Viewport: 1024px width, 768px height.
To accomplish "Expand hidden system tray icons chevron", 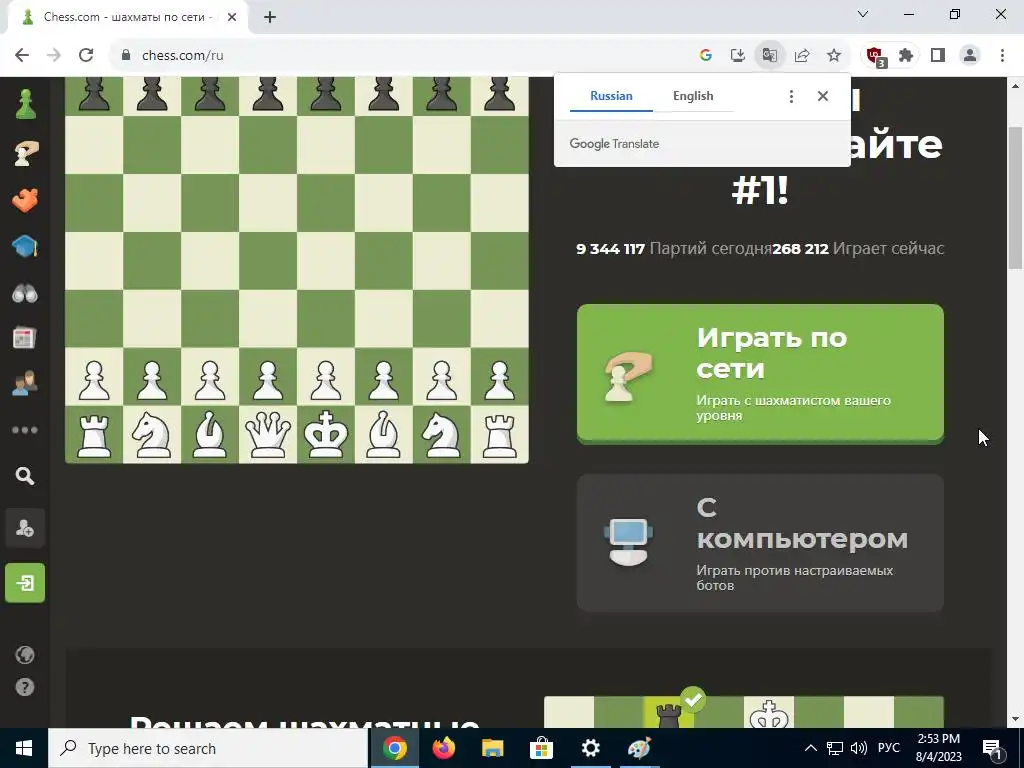I will click(810, 748).
